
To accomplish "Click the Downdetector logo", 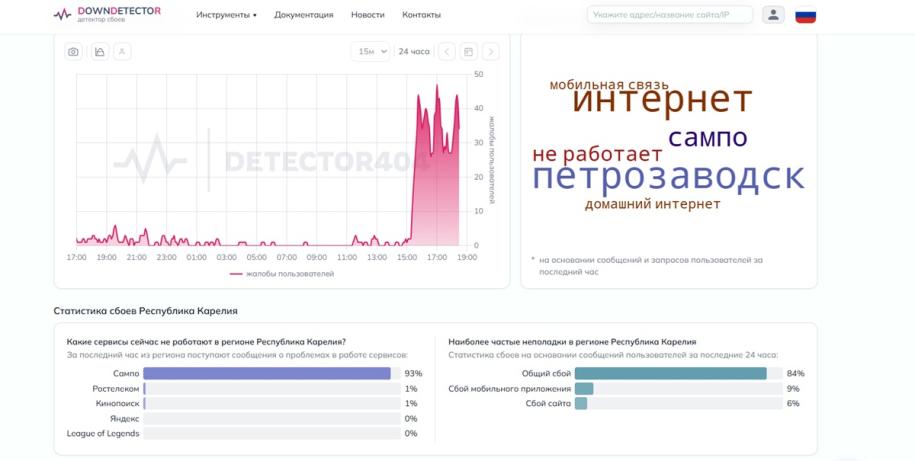I will [x=107, y=15].
